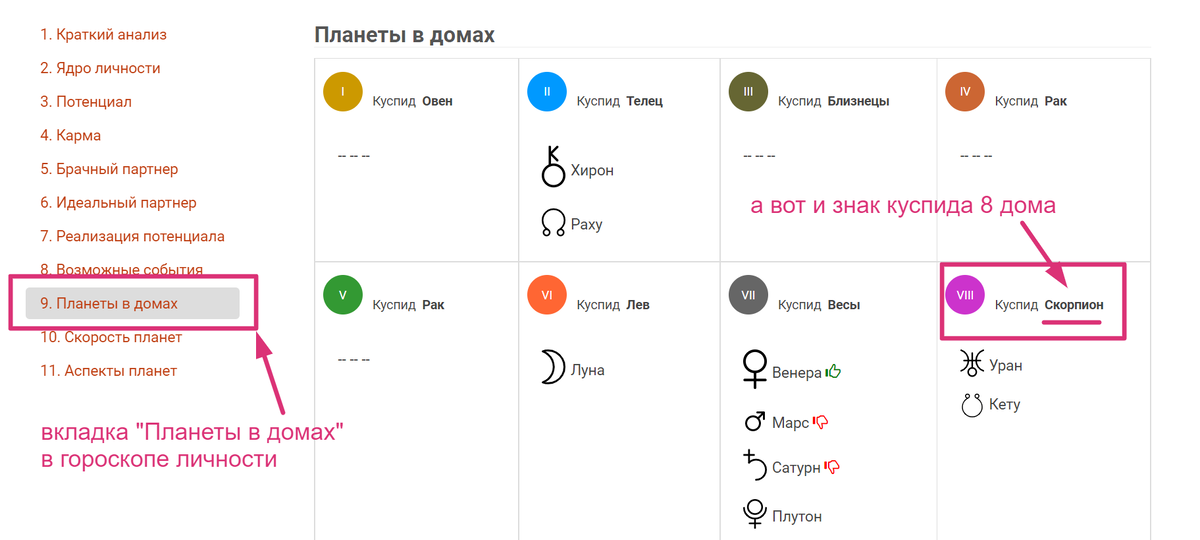Click the Марс label
This screenshot has height=540, width=1200.
tap(790, 424)
